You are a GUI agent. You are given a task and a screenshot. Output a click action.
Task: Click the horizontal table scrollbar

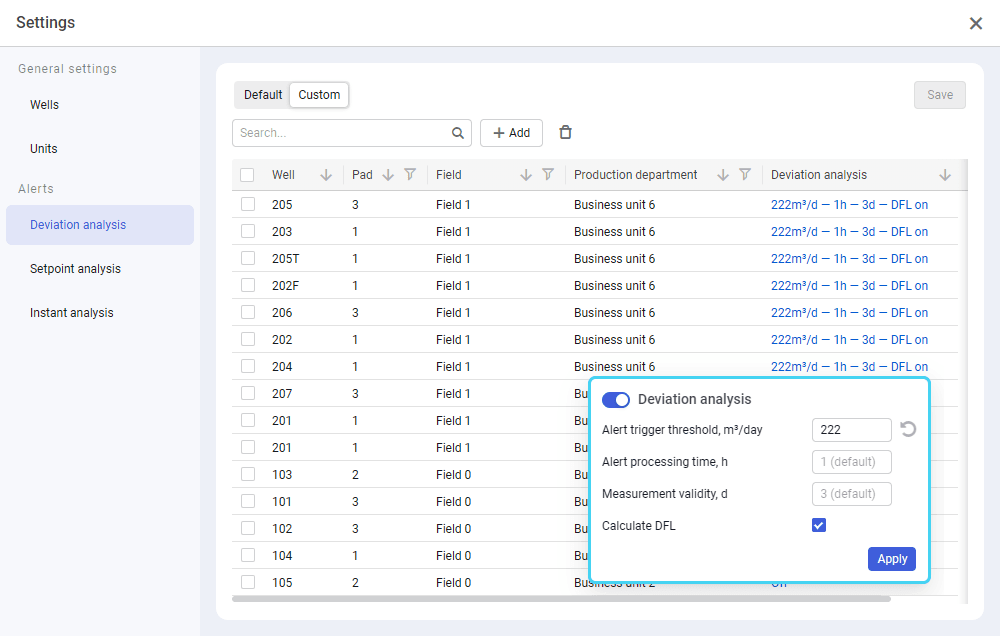click(x=561, y=599)
